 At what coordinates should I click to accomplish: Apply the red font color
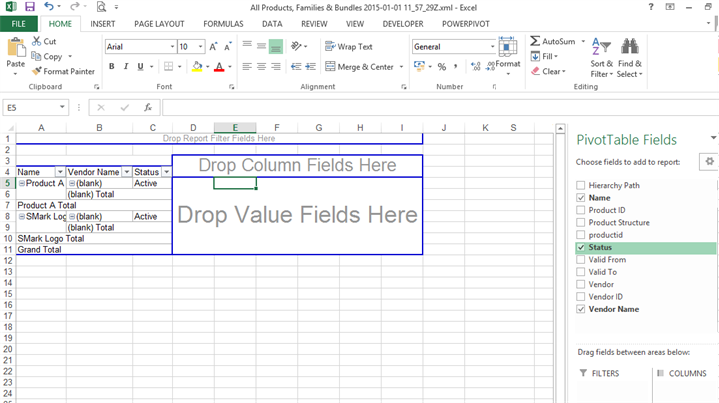(219, 67)
